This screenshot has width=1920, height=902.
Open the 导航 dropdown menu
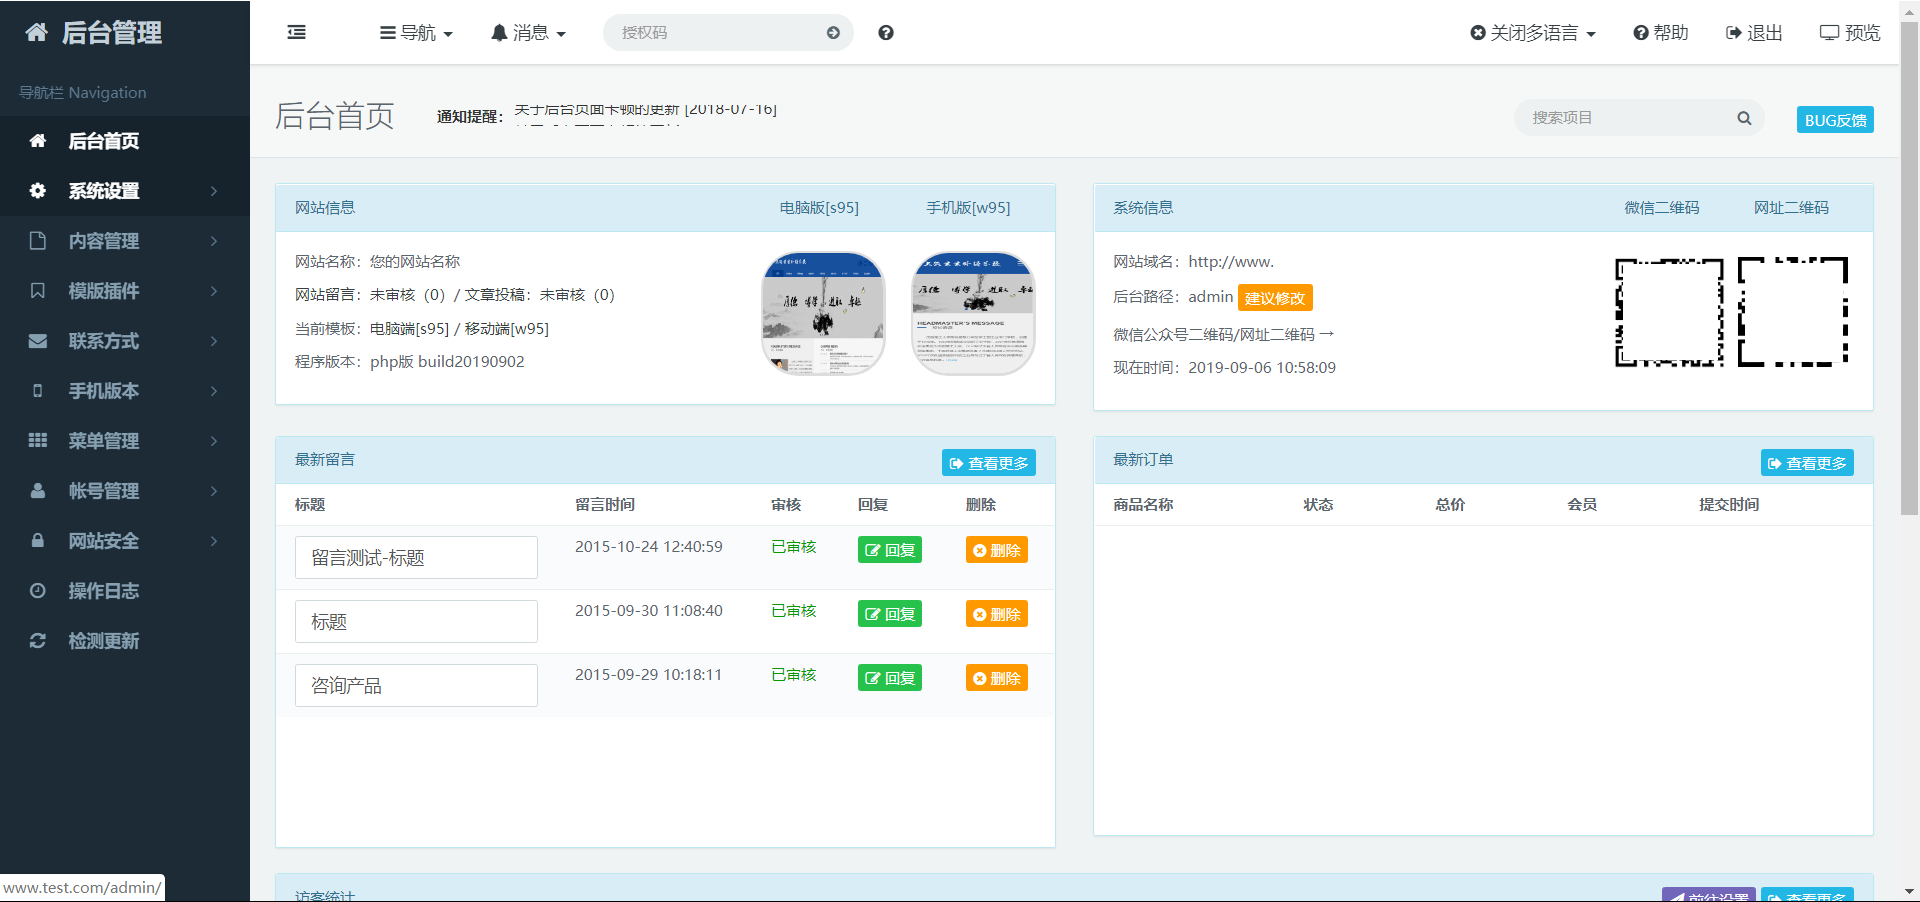(x=416, y=33)
